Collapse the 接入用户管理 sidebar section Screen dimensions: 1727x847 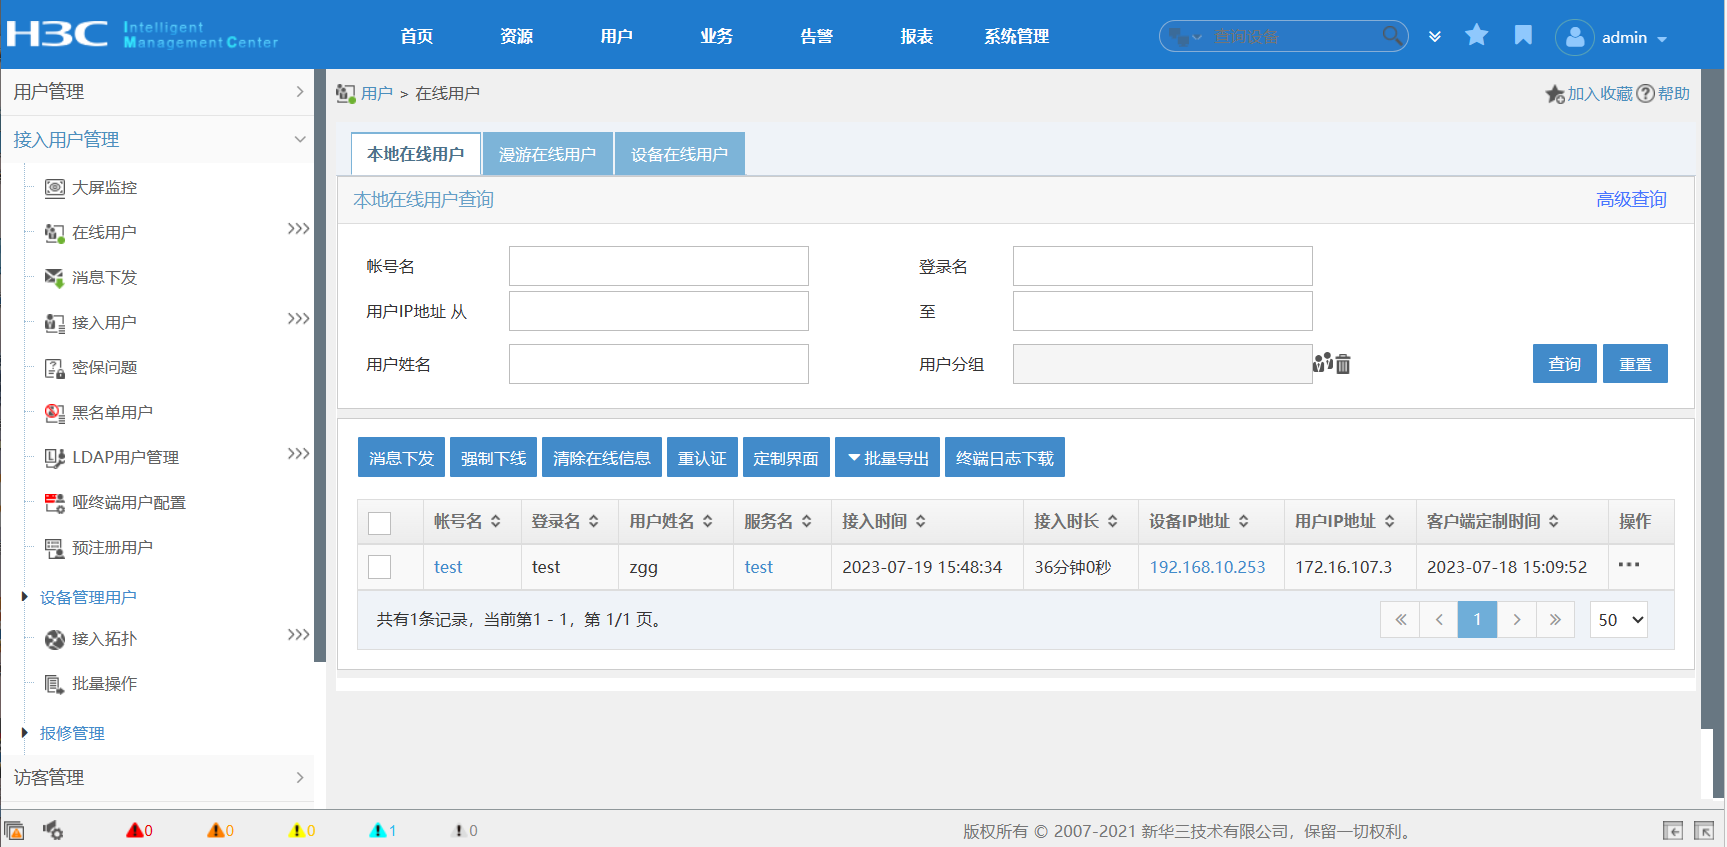point(299,140)
